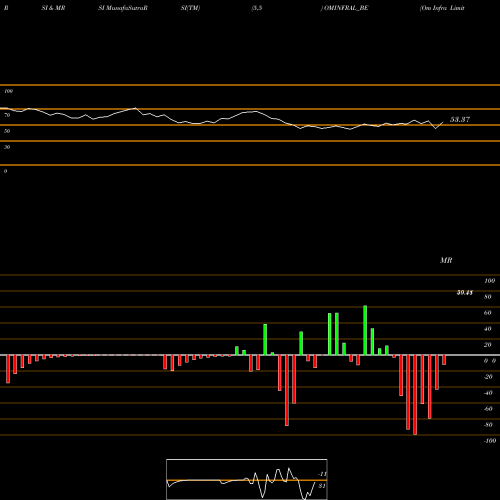Click the mini overview chart thumbnail
This screenshot has height=500, width=500.
pos(247,479)
